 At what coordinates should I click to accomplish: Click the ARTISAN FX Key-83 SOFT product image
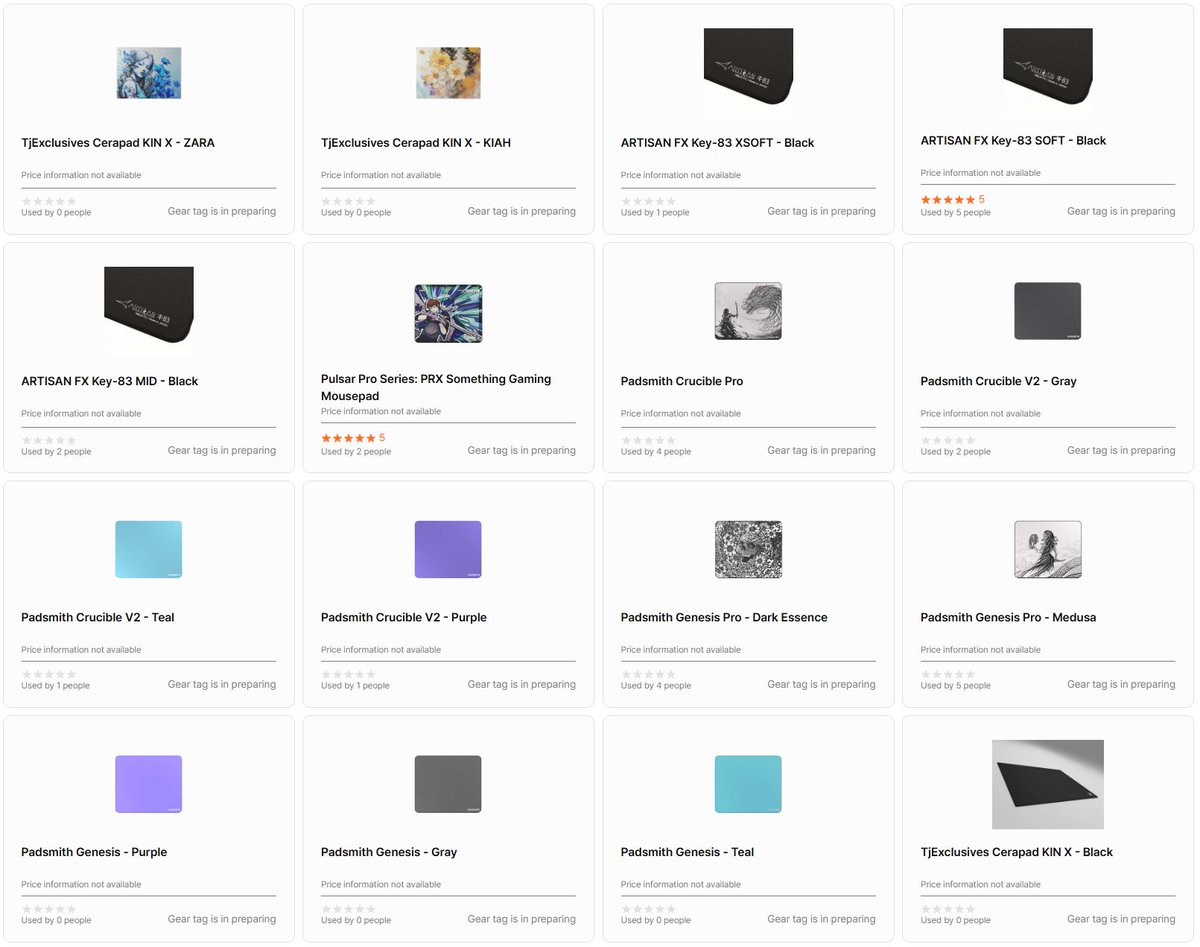pos(1048,68)
